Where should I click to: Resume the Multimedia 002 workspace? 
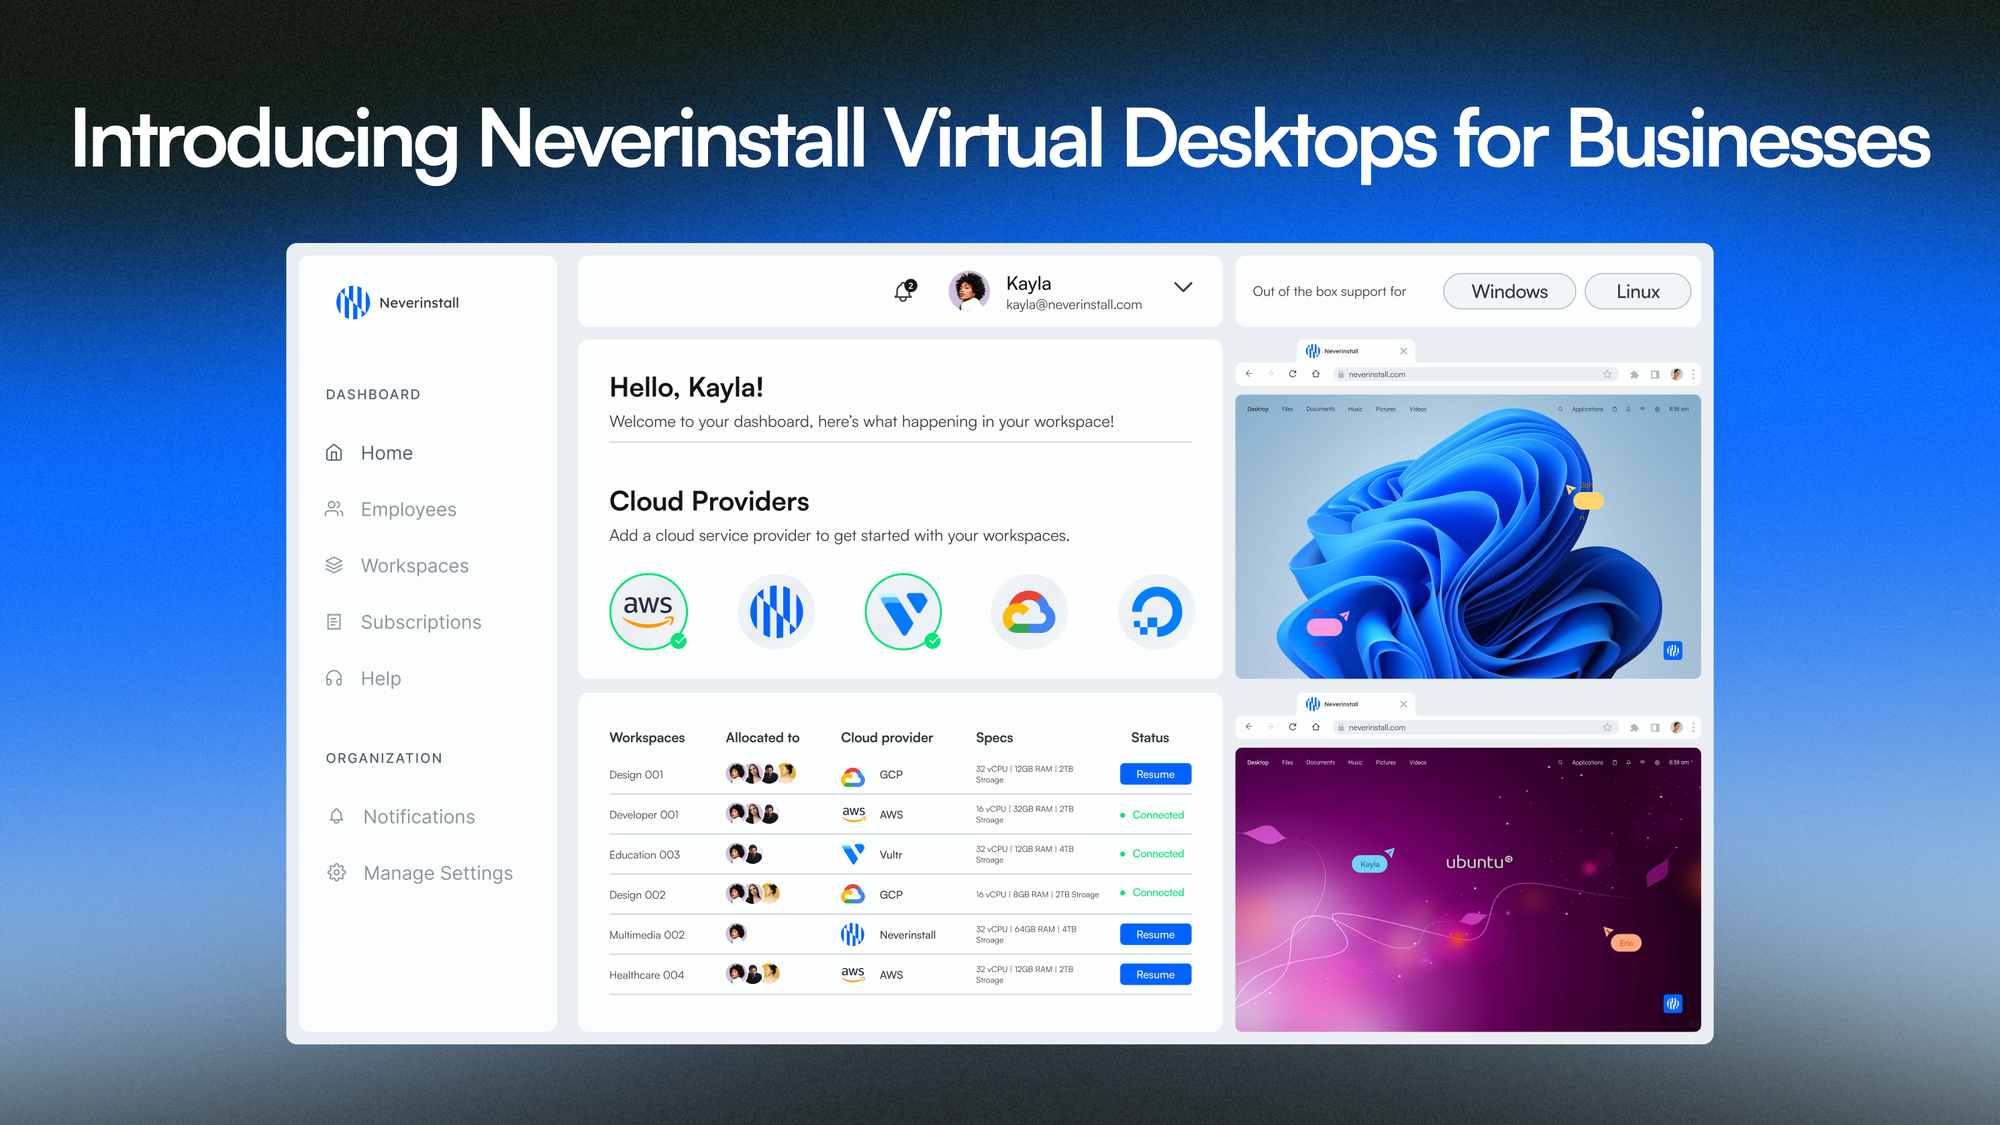point(1155,934)
